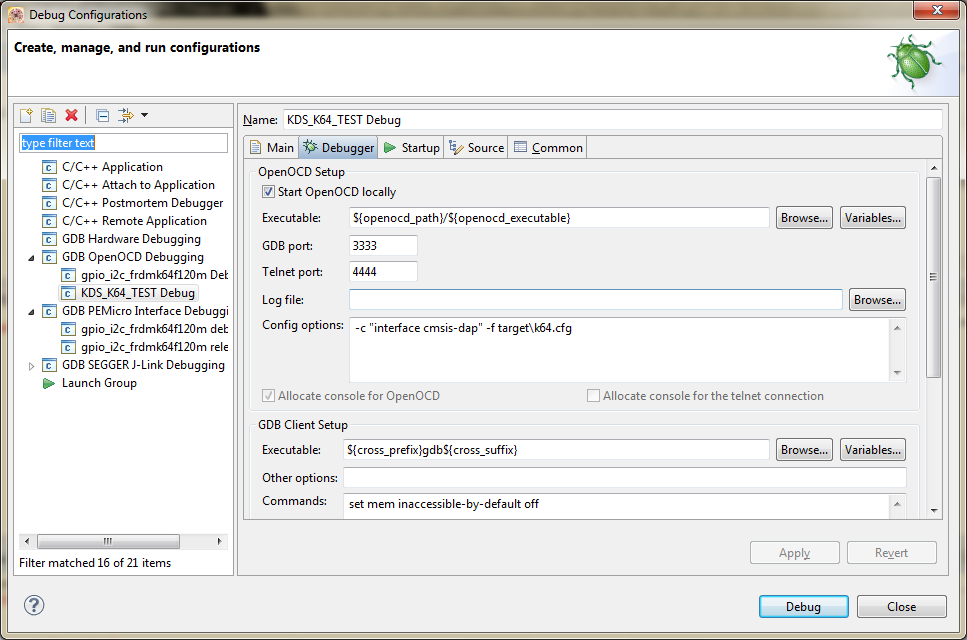Click the configuration Name field
The image size is (967, 640).
(612, 120)
